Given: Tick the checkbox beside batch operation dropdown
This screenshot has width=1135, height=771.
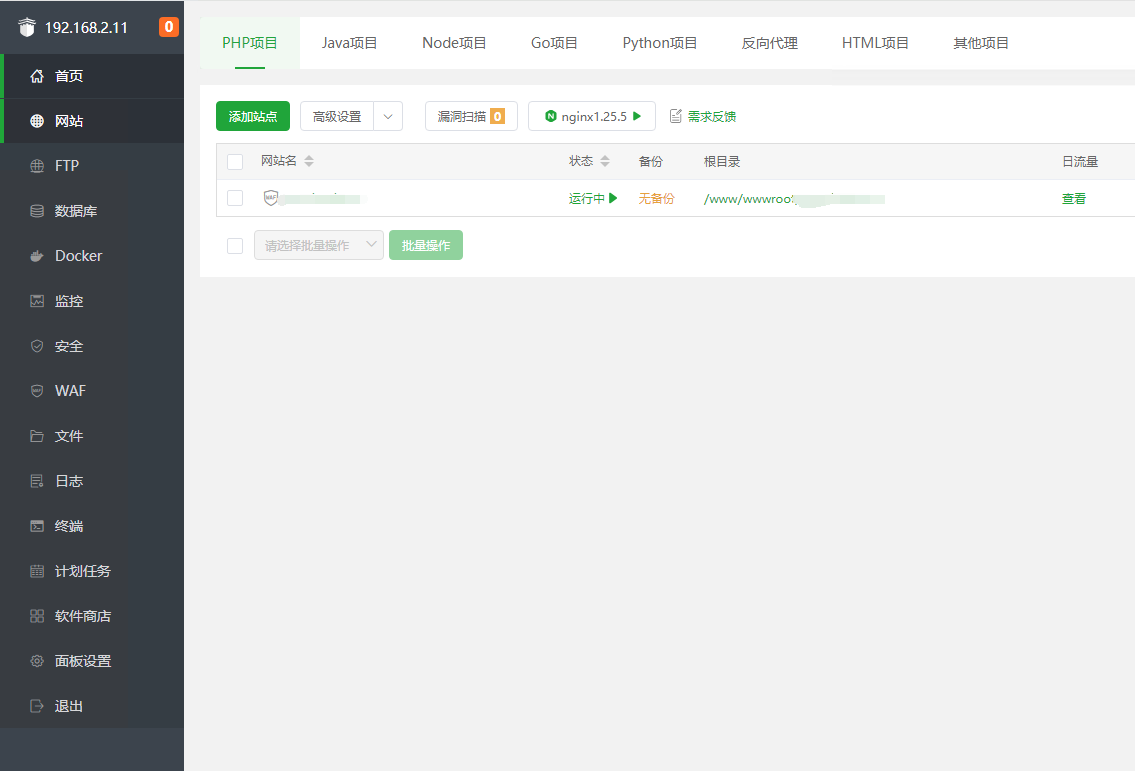Looking at the screenshot, I should click(235, 246).
